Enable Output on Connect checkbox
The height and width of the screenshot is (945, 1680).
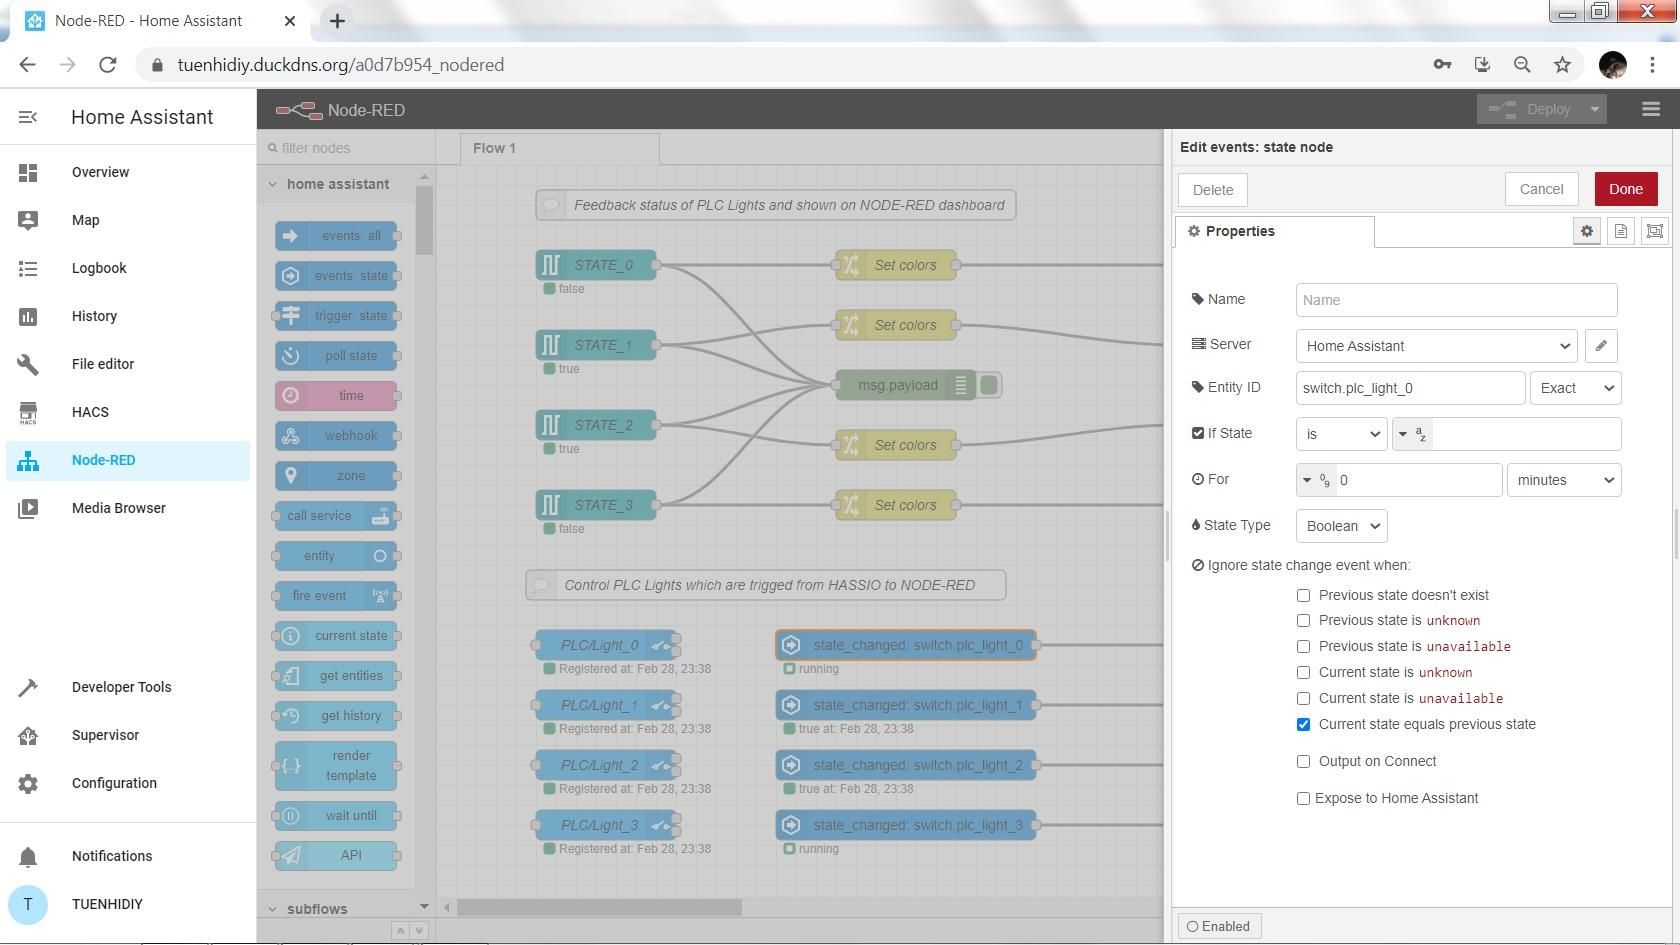(x=1303, y=762)
